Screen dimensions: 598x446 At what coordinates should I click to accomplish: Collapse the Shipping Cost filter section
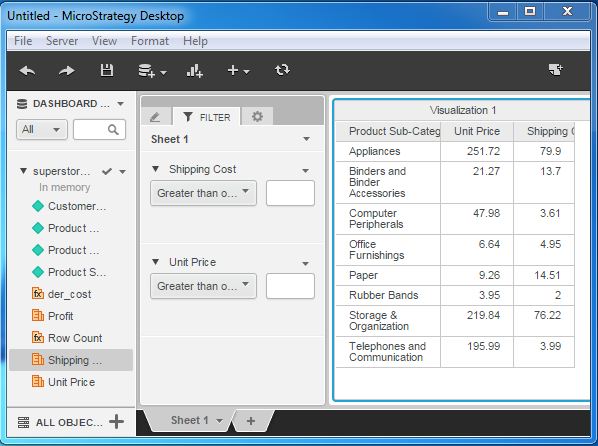pyautogui.click(x=155, y=169)
